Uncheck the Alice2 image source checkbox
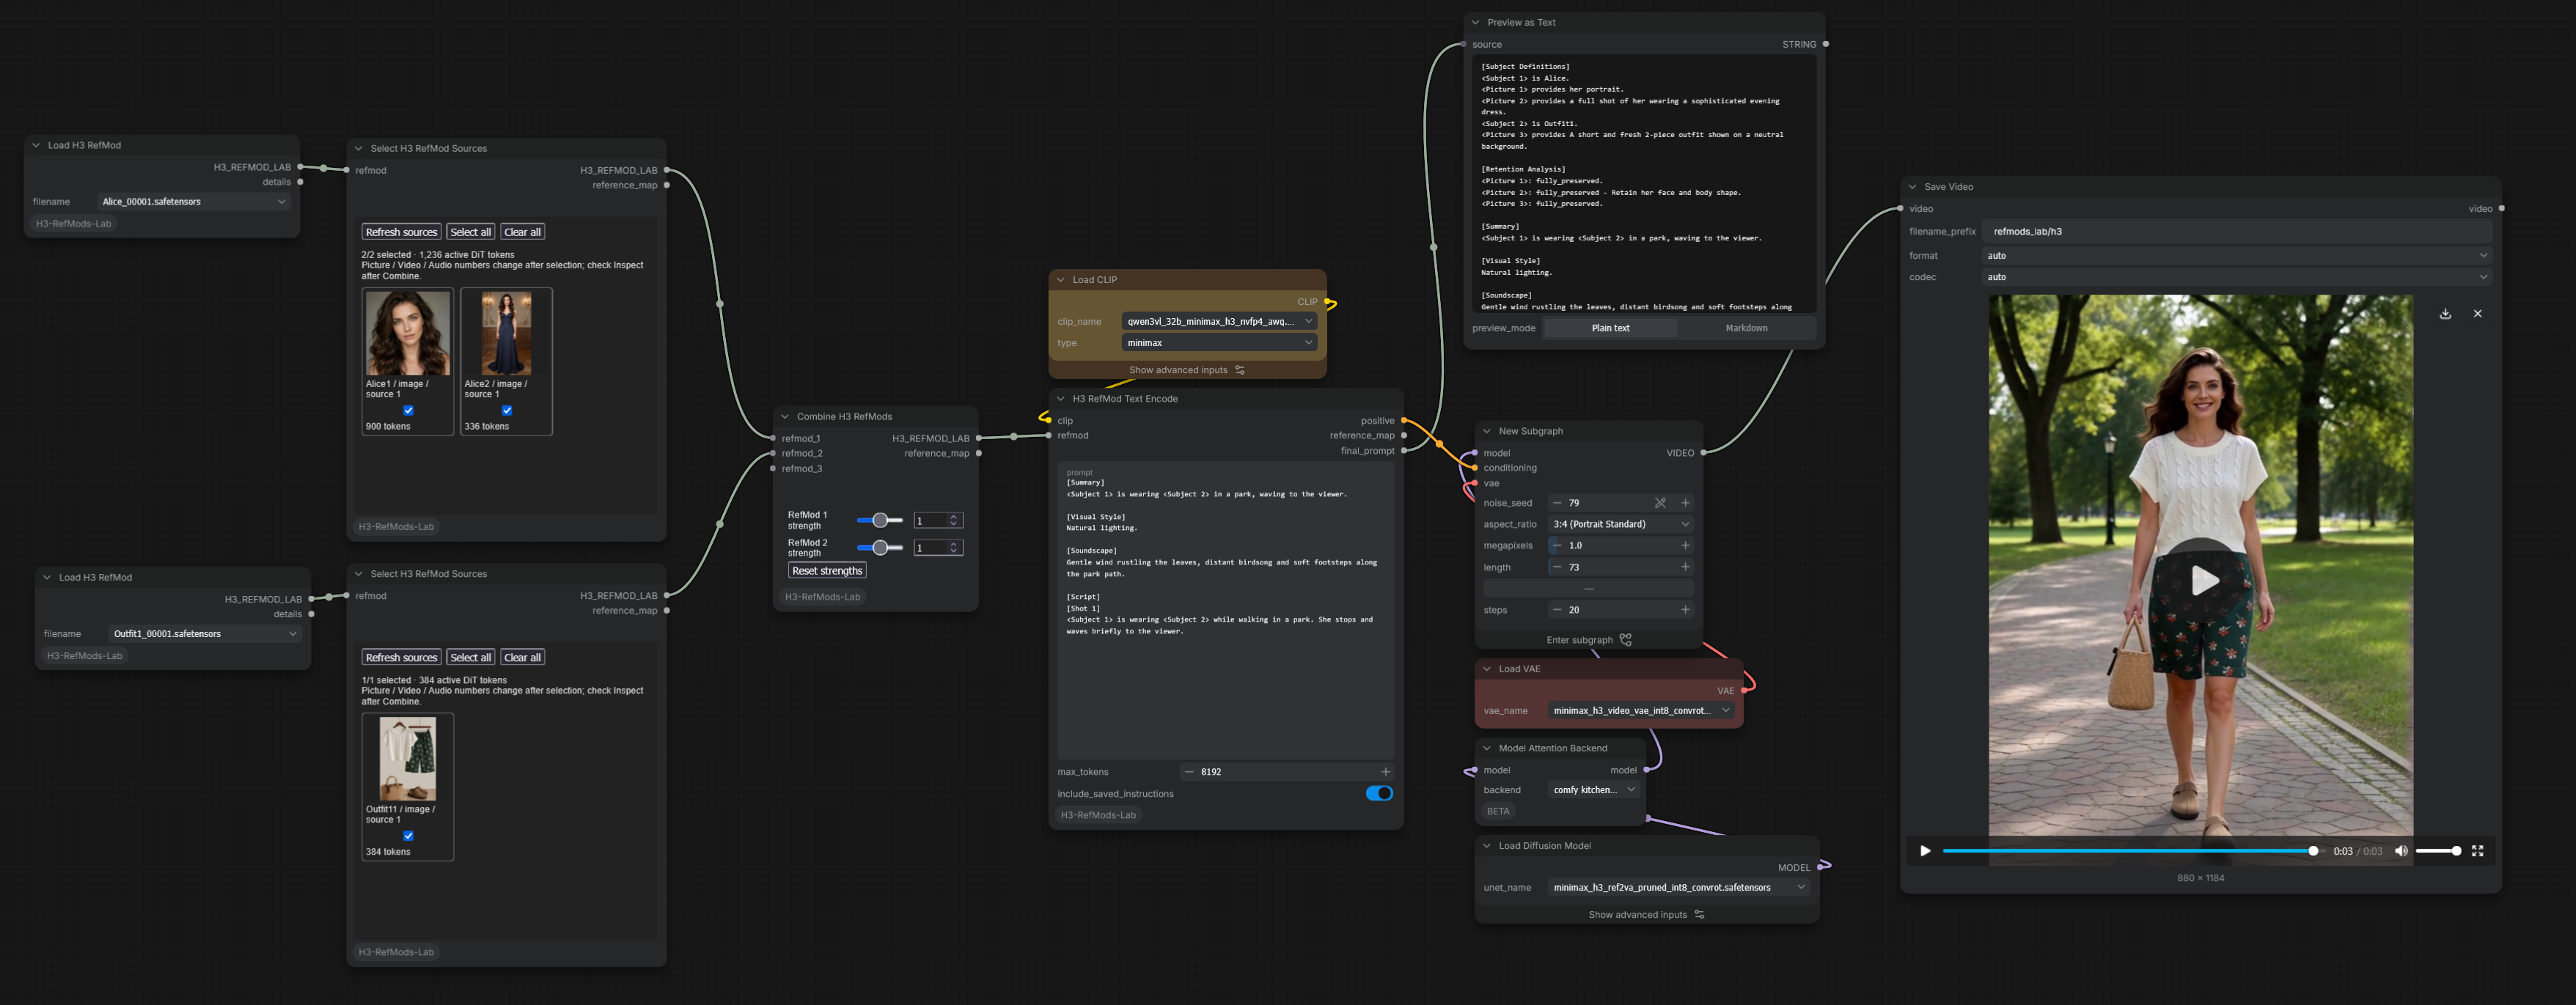This screenshot has height=1005, width=2576. pyautogui.click(x=507, y=411)
